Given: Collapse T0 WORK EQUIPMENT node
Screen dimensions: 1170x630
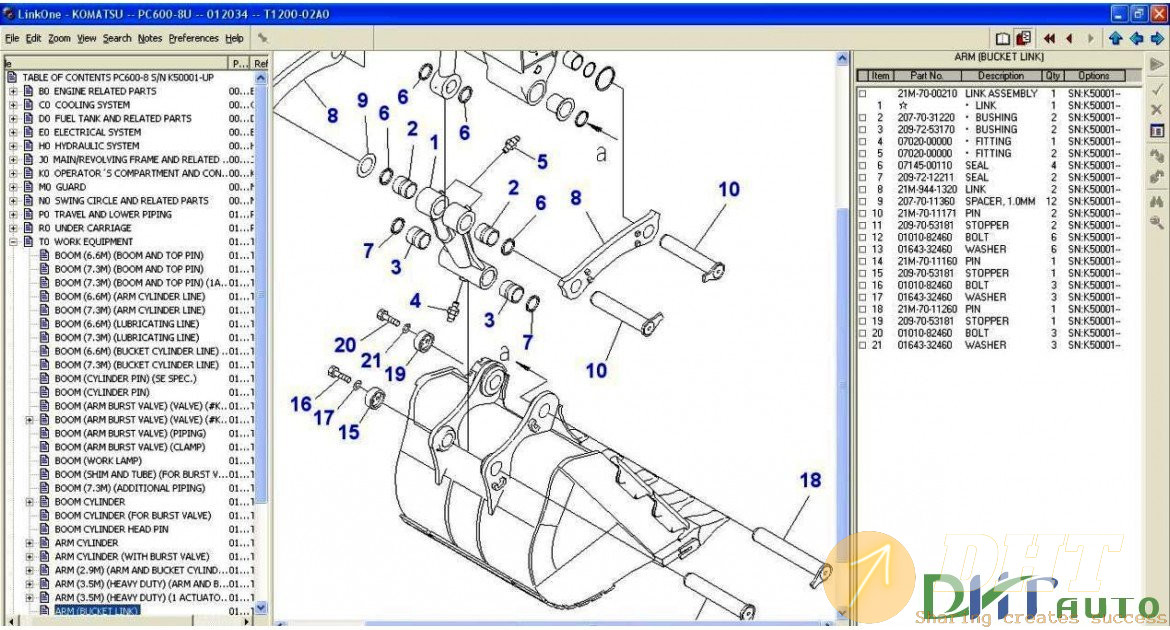Looking at the screenshot, I should click(x=13, y=242).
